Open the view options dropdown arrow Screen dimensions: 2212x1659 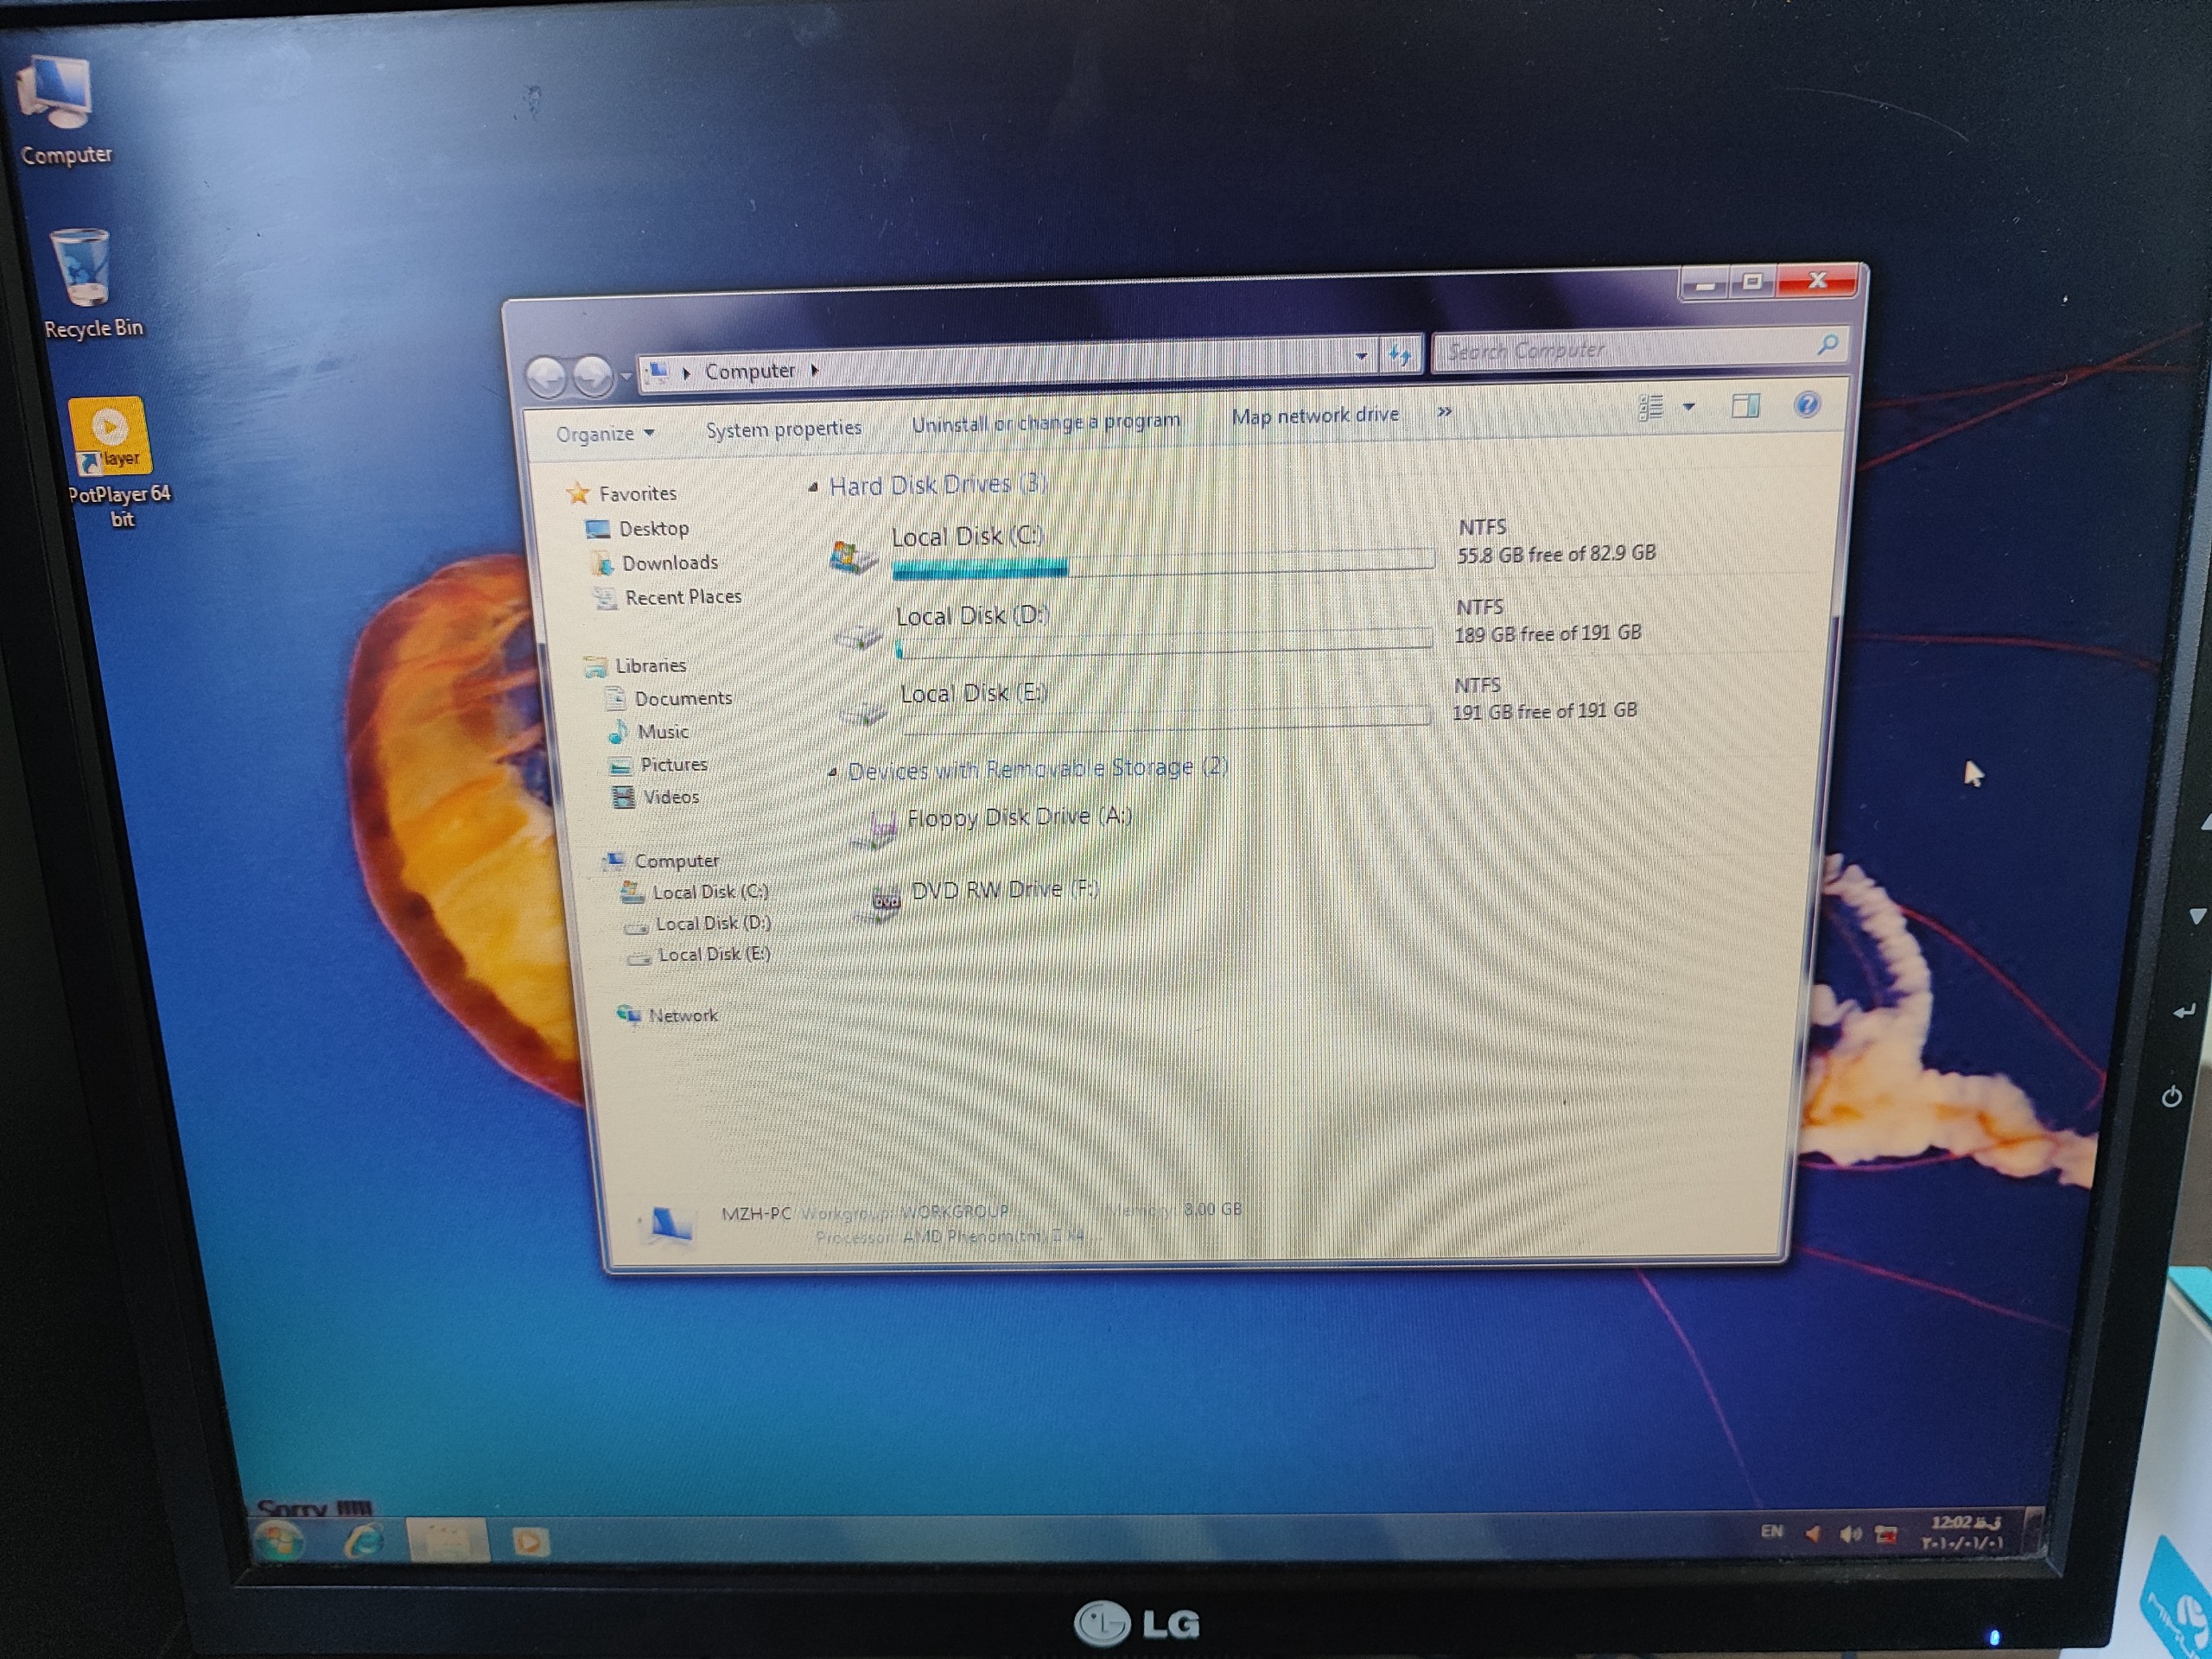[1689, 407]
